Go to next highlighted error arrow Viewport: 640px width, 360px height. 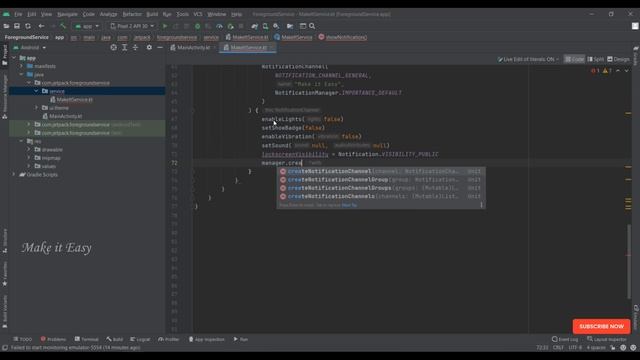point(627,71)
